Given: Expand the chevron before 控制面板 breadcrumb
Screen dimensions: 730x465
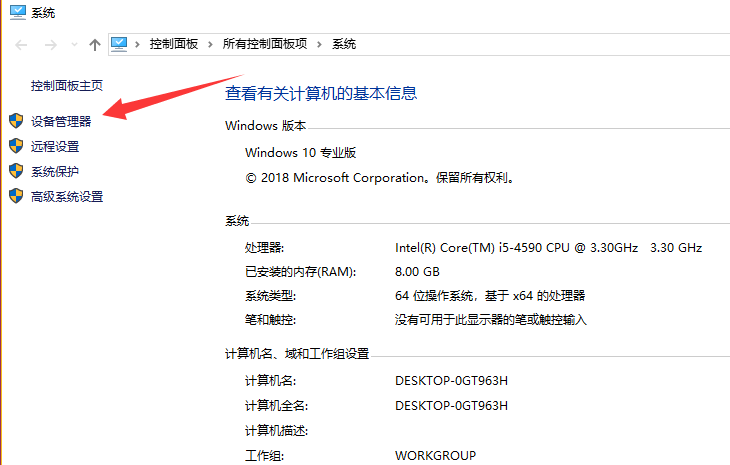Looking at the screenshot, I should coord(139,44).
